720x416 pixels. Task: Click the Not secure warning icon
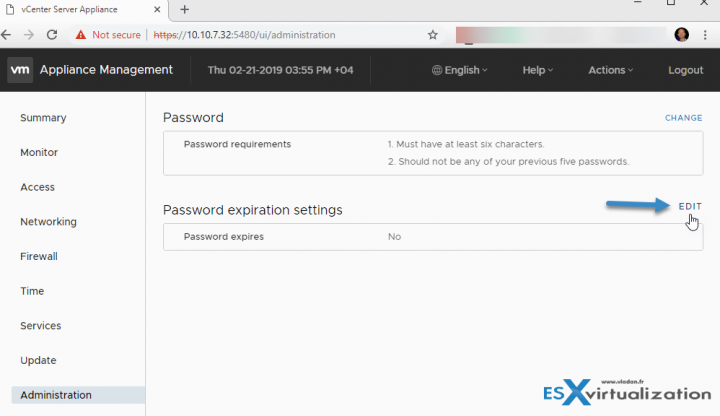(x=81, y=35)
